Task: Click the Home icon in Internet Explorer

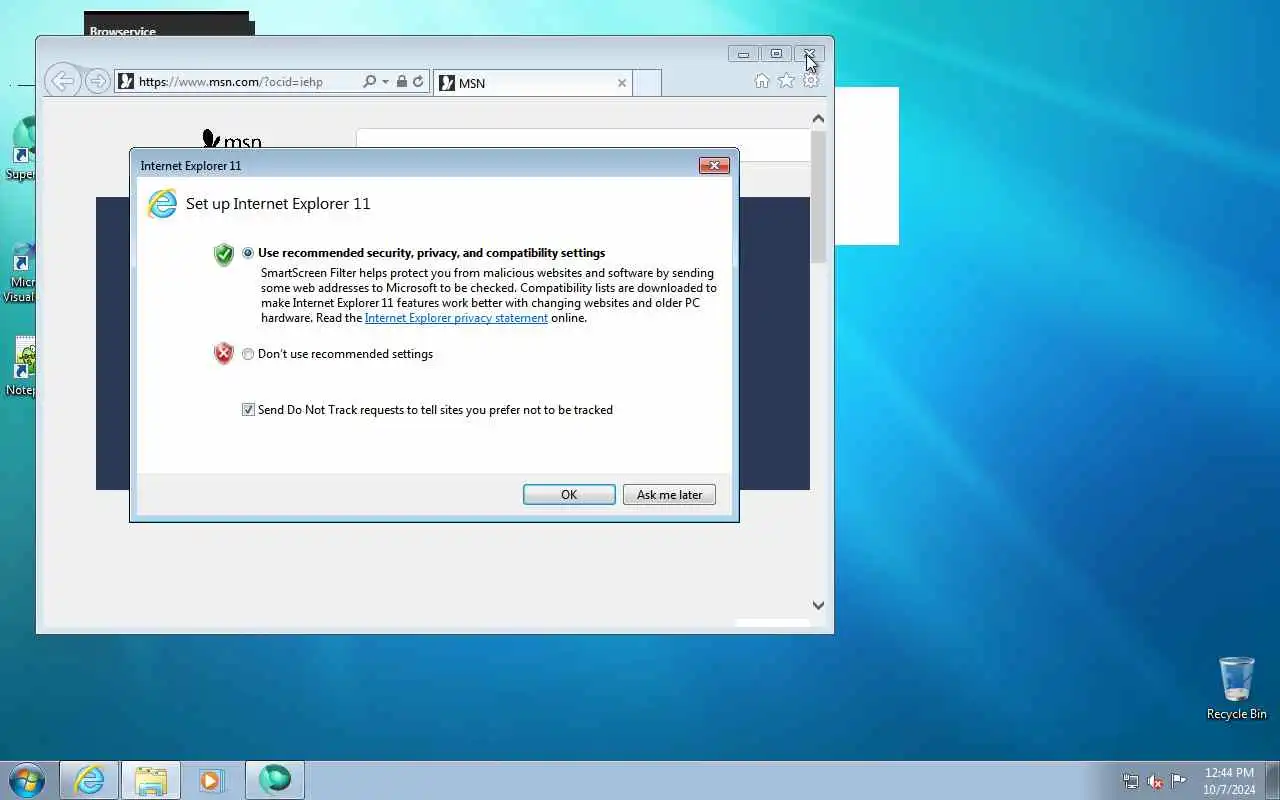Action: (x=762, y=81)
